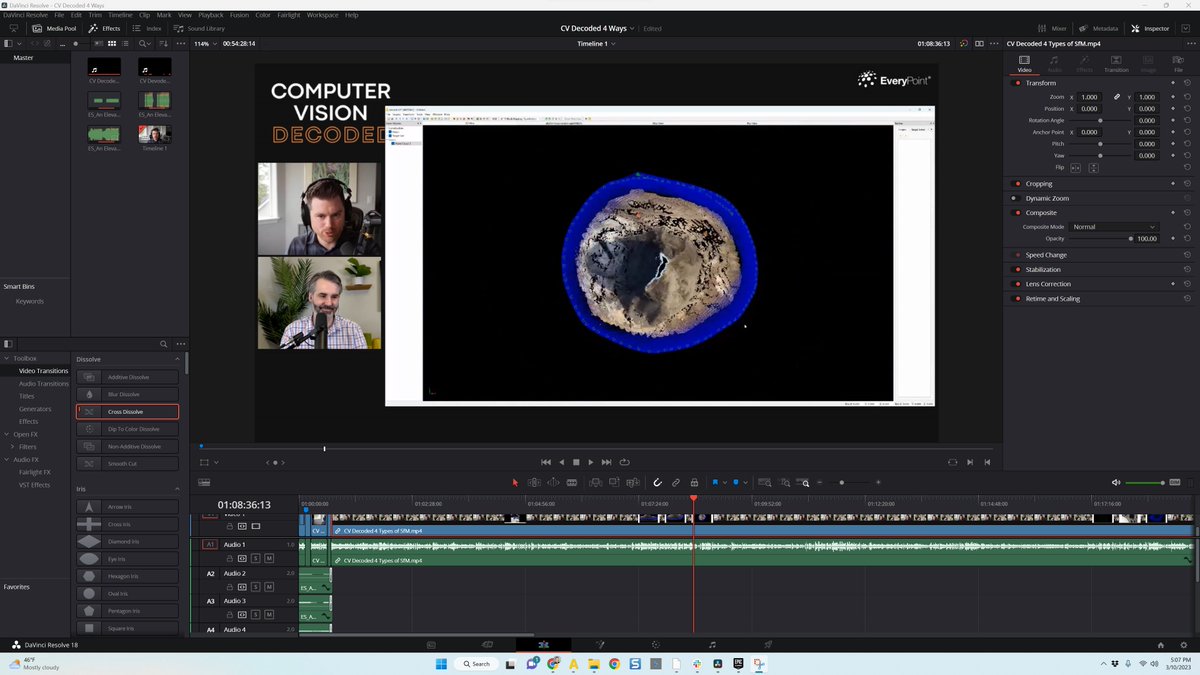Open the Fusion menu
This screenshot has height=675, width=1200.
[241, 15]
